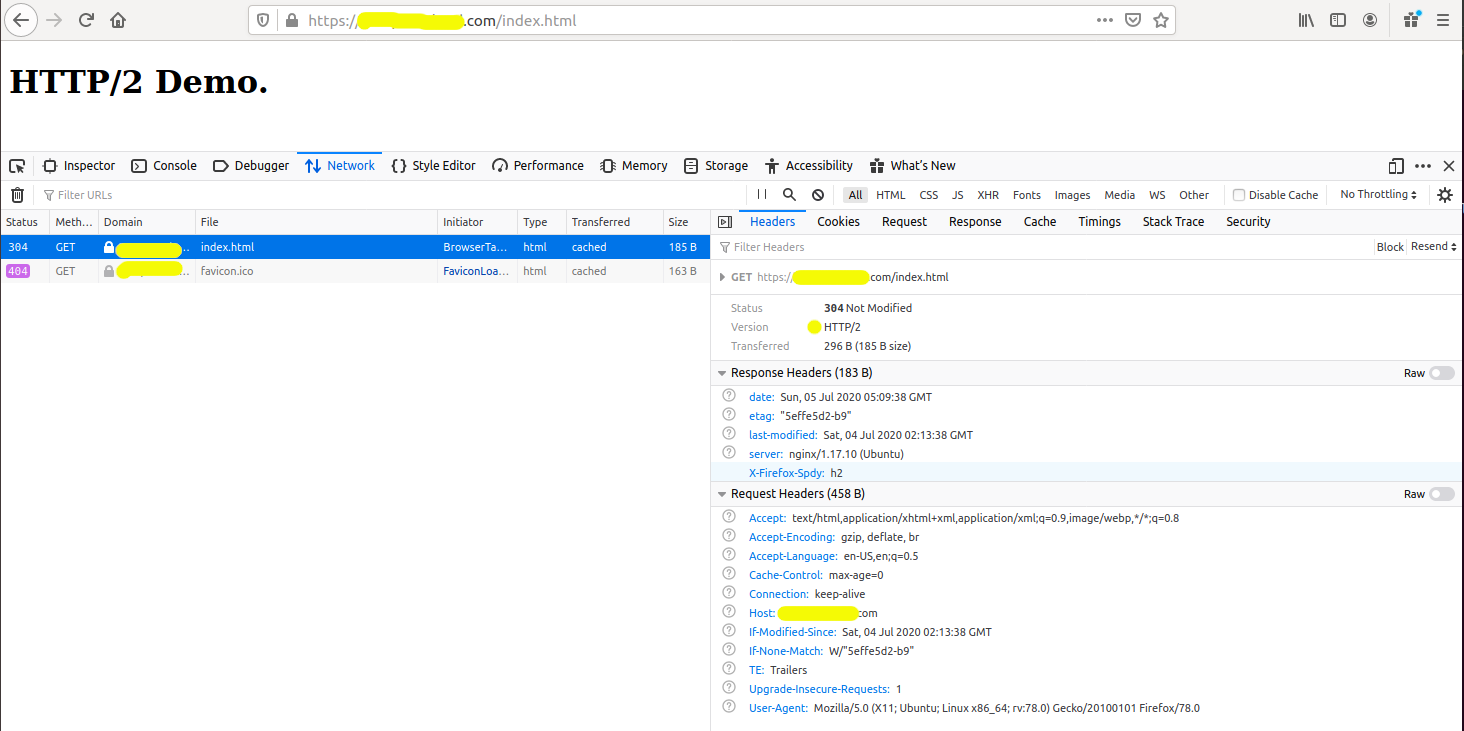Viewport: 1464px width, 731px height.
Task: Filter requests by JS type
Action: pyautogui.click(x=958, y=195)
